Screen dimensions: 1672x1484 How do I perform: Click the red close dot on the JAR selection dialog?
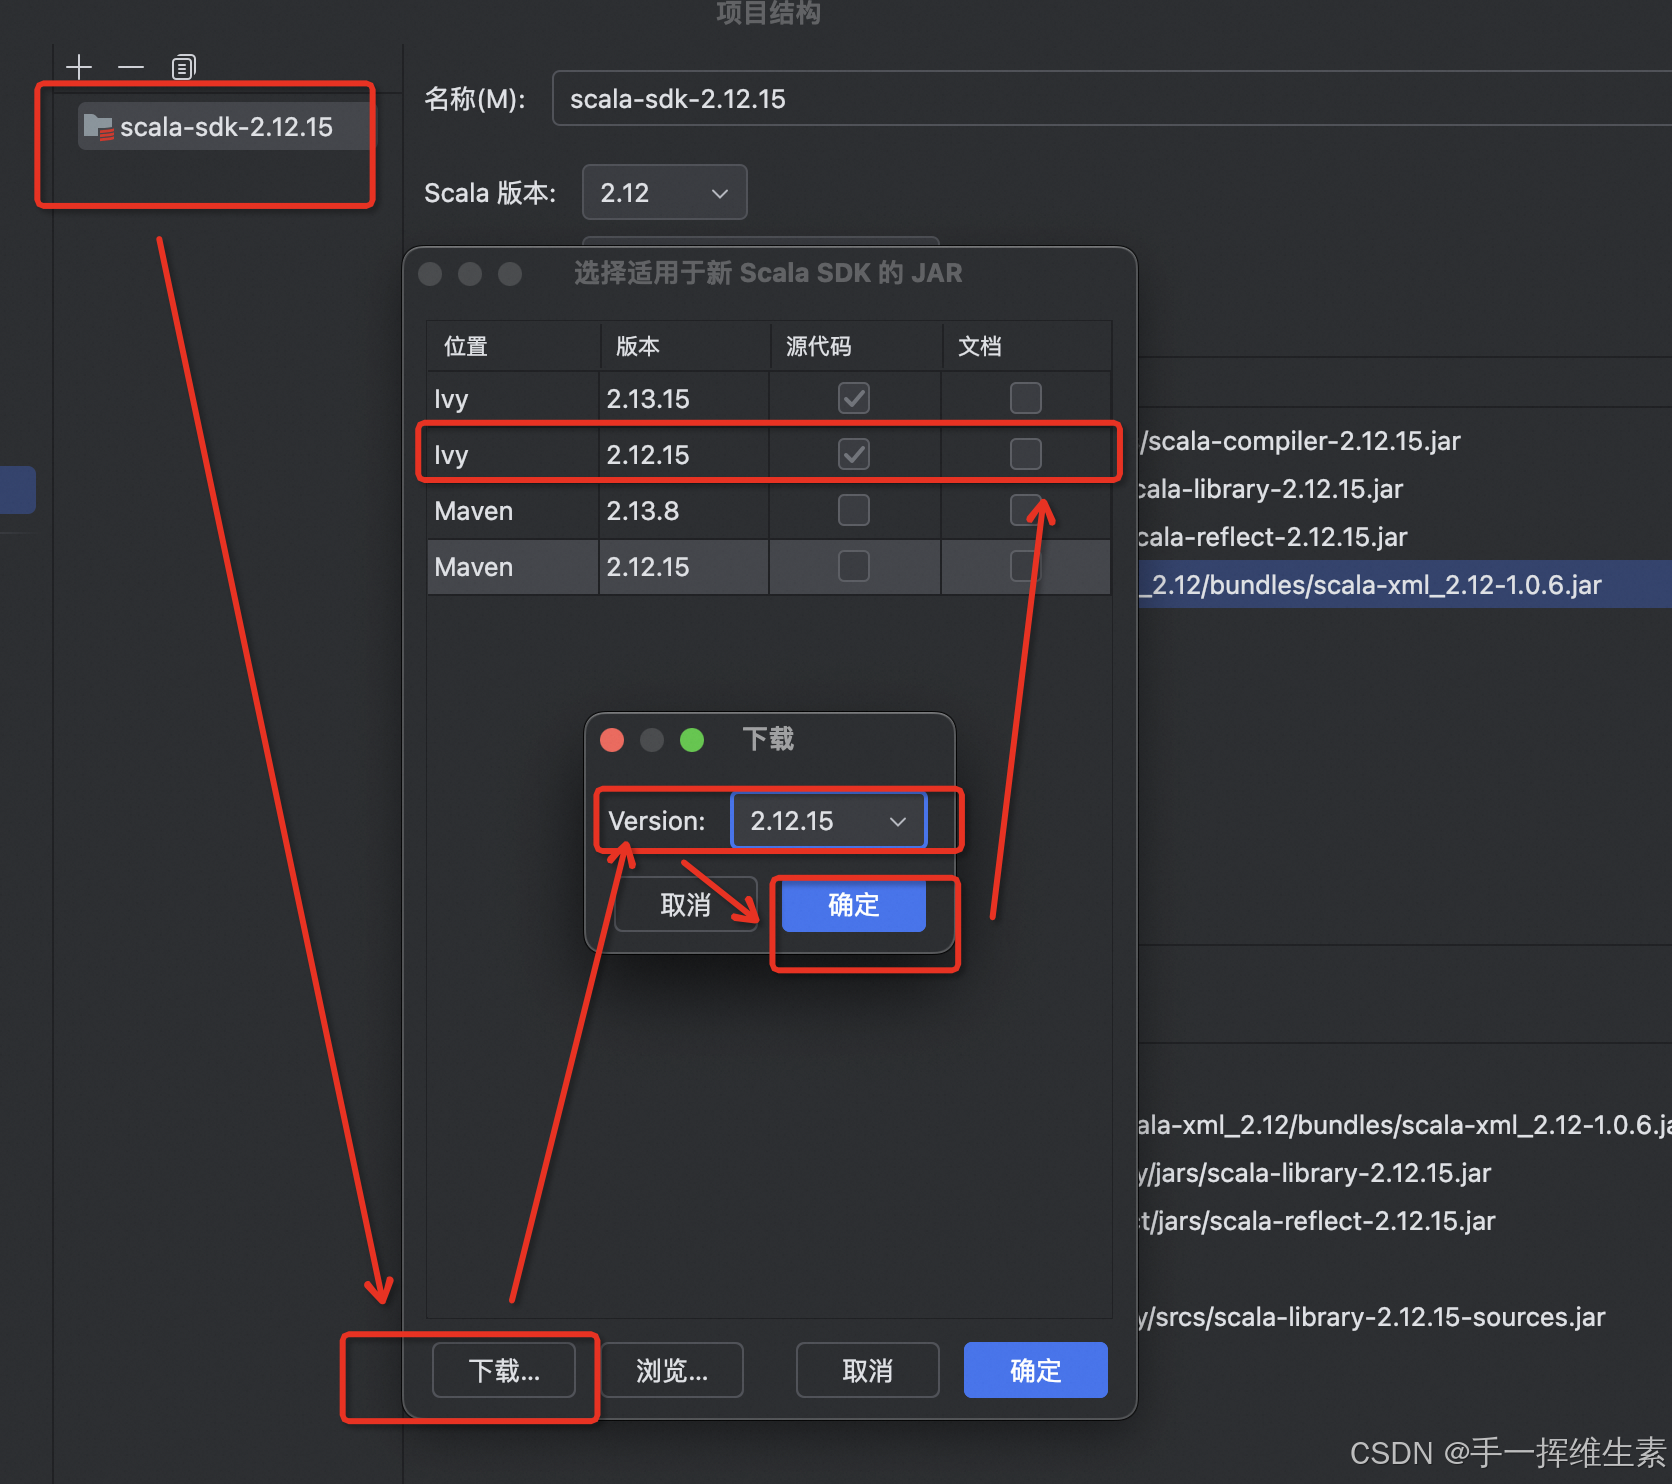(x=429, y=274)
